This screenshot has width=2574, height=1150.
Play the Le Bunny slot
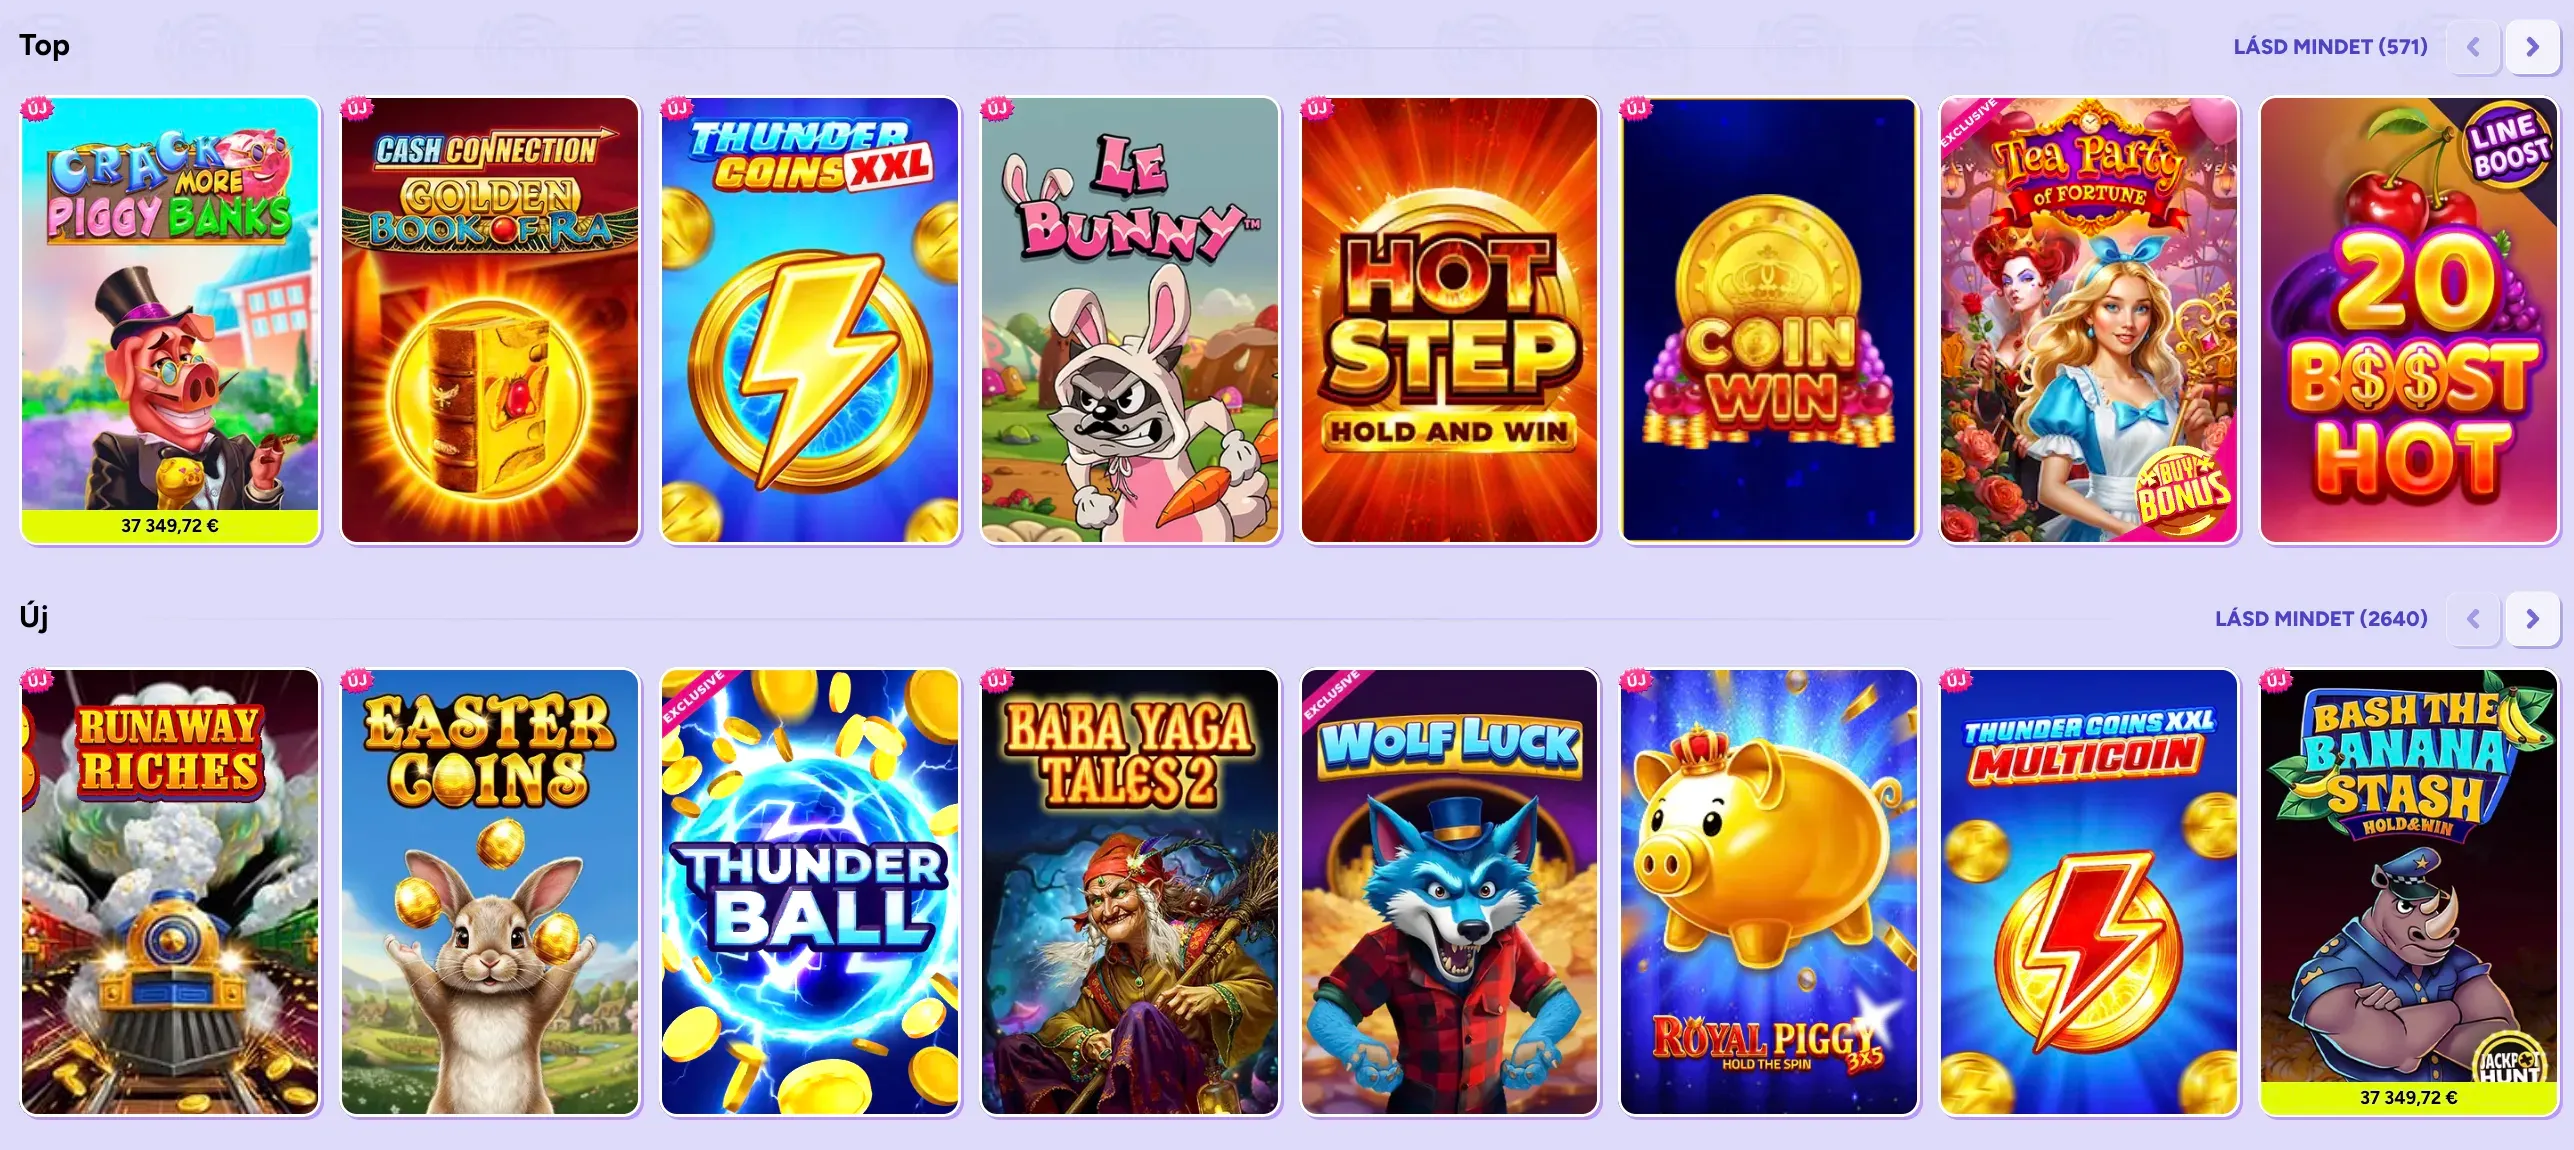pos(1130,320)
